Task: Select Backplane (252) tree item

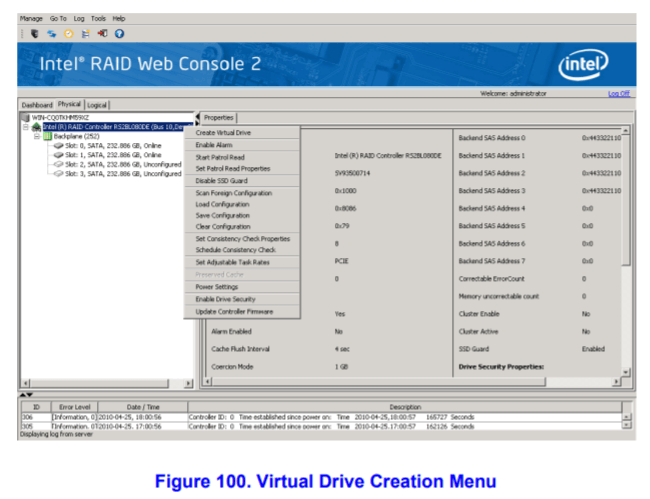Action: 76,136
